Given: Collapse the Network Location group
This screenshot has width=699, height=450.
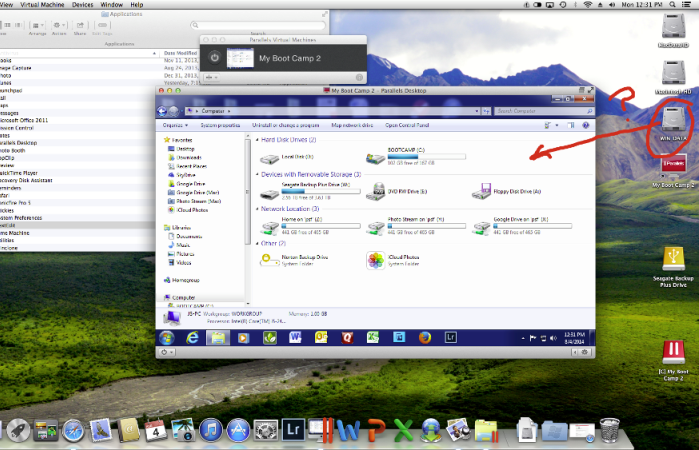Looking at the screenshot, I should 257,209.
